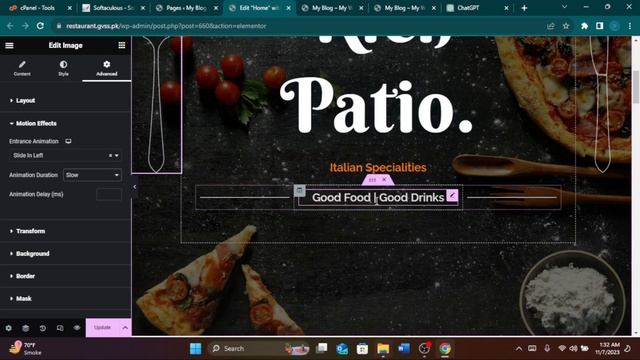Open the Chrome three-dot menu
This screenshot has width=640, height=360.
pos(630,26)
